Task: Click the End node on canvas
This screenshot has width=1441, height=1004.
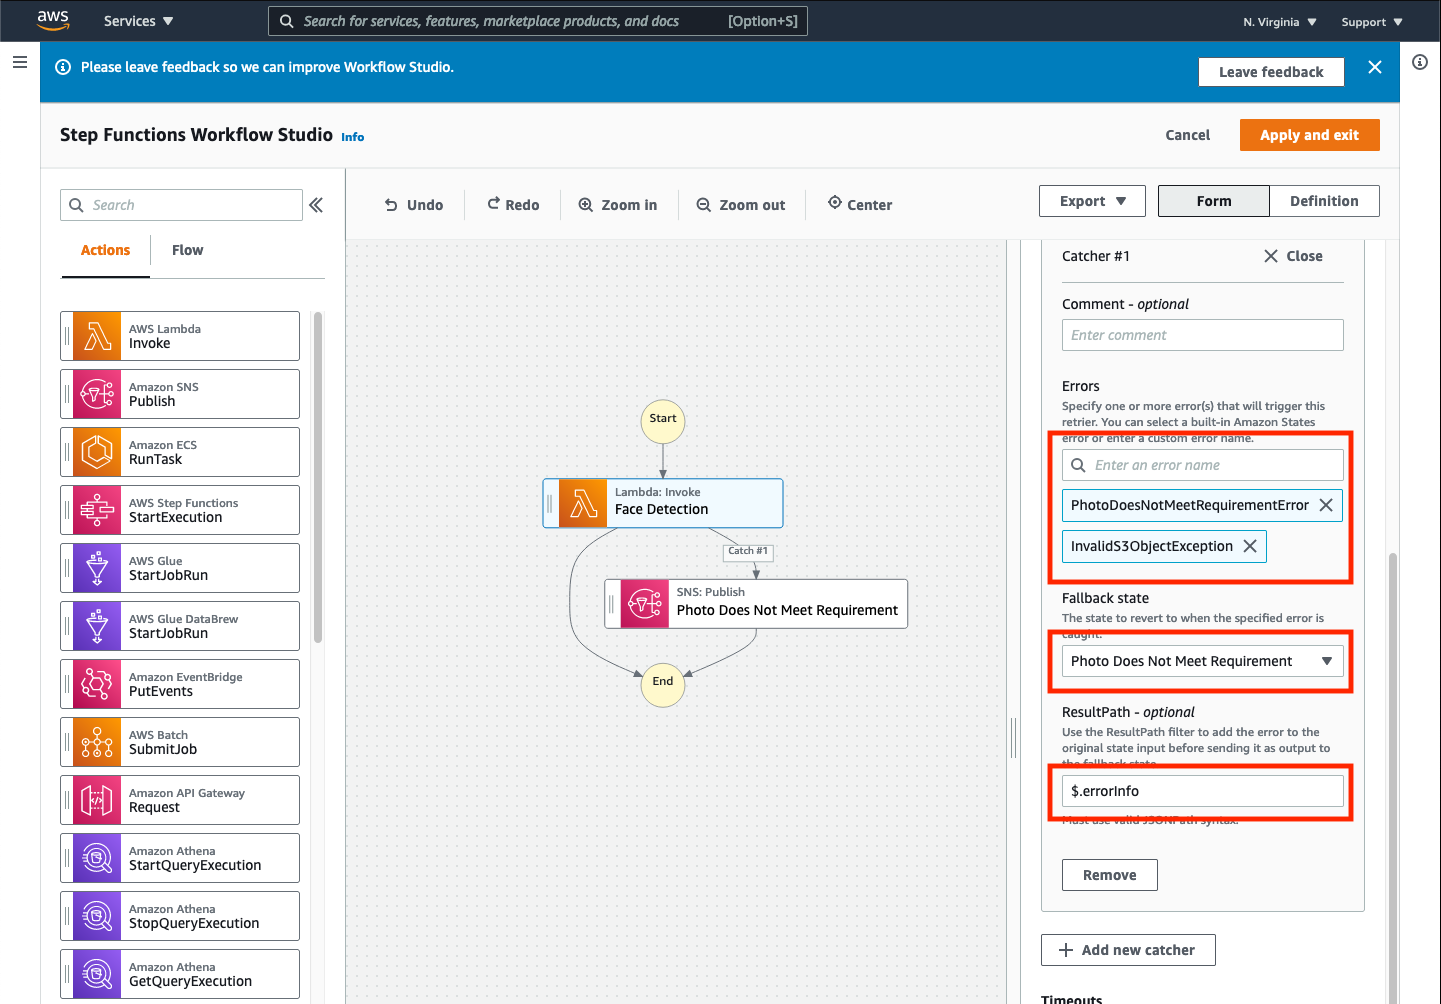Action: 663,683
